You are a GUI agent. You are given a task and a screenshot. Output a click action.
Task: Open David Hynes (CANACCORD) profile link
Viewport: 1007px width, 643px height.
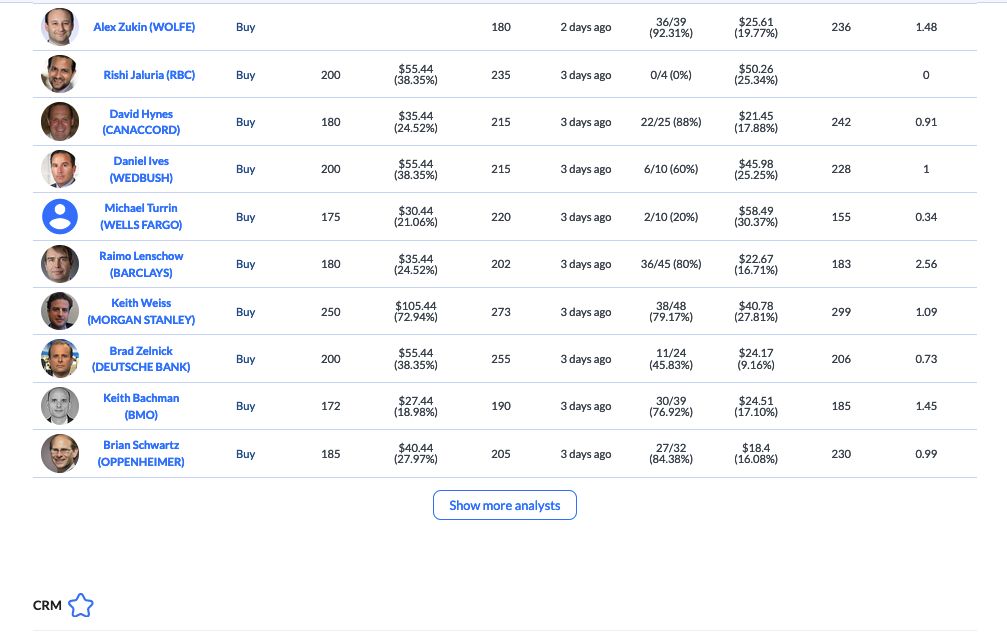pos(141,122)
